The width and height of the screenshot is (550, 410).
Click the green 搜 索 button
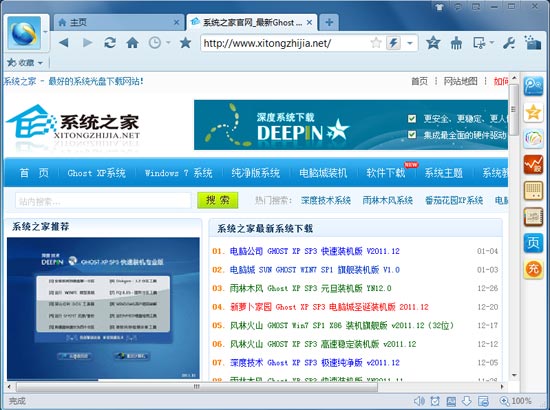[x=218, y=200]
